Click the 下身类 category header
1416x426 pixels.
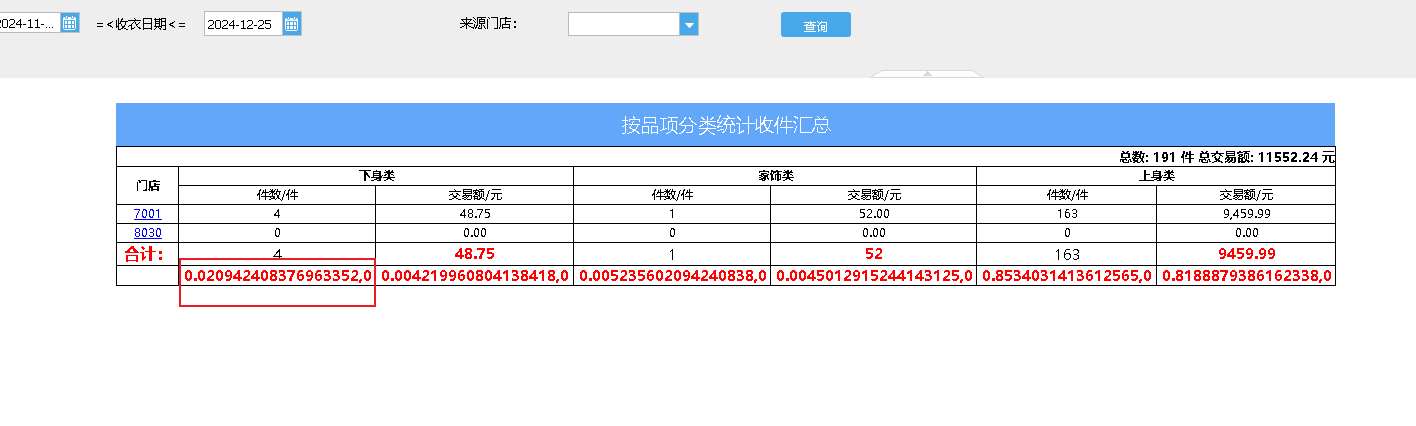(376, 175)
